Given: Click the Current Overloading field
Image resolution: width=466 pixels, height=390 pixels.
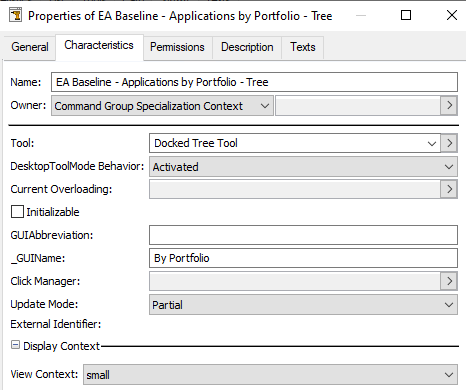Looking at the screenshot, I should tap(295, 189).
